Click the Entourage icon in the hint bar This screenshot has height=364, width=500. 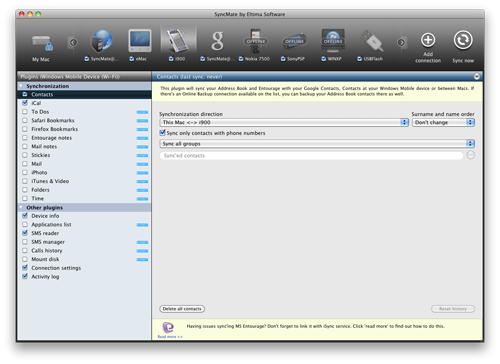point(168,327)
